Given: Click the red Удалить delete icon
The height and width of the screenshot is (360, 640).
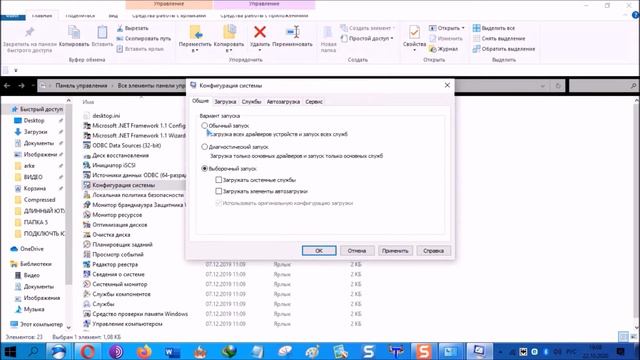Looking at the screenshot, I should coord(260,32).
